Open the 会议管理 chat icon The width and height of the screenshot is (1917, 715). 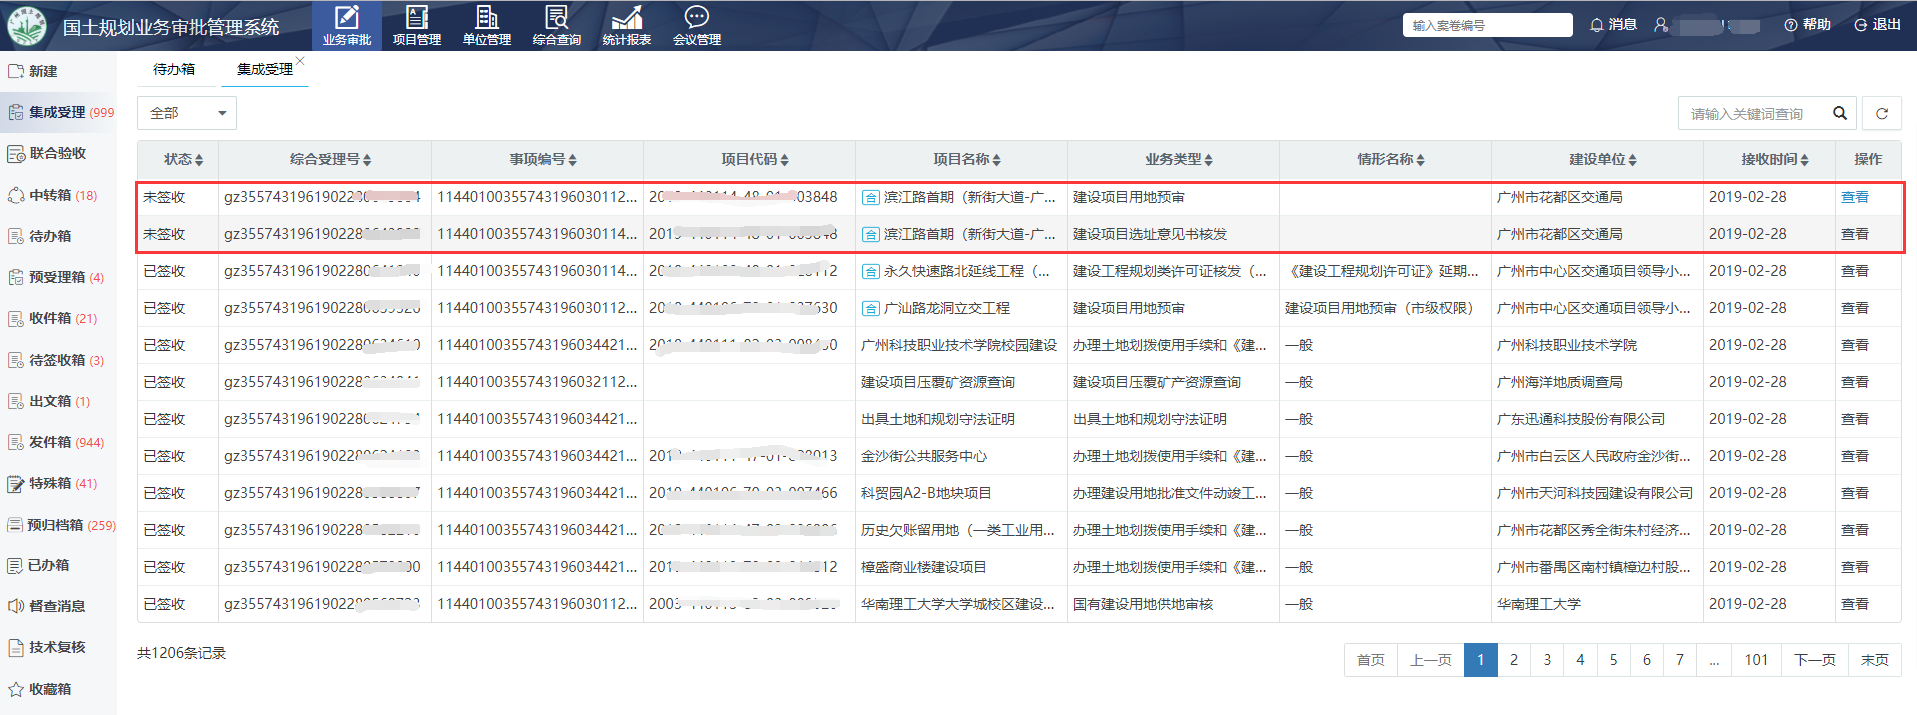coord(696,18)
